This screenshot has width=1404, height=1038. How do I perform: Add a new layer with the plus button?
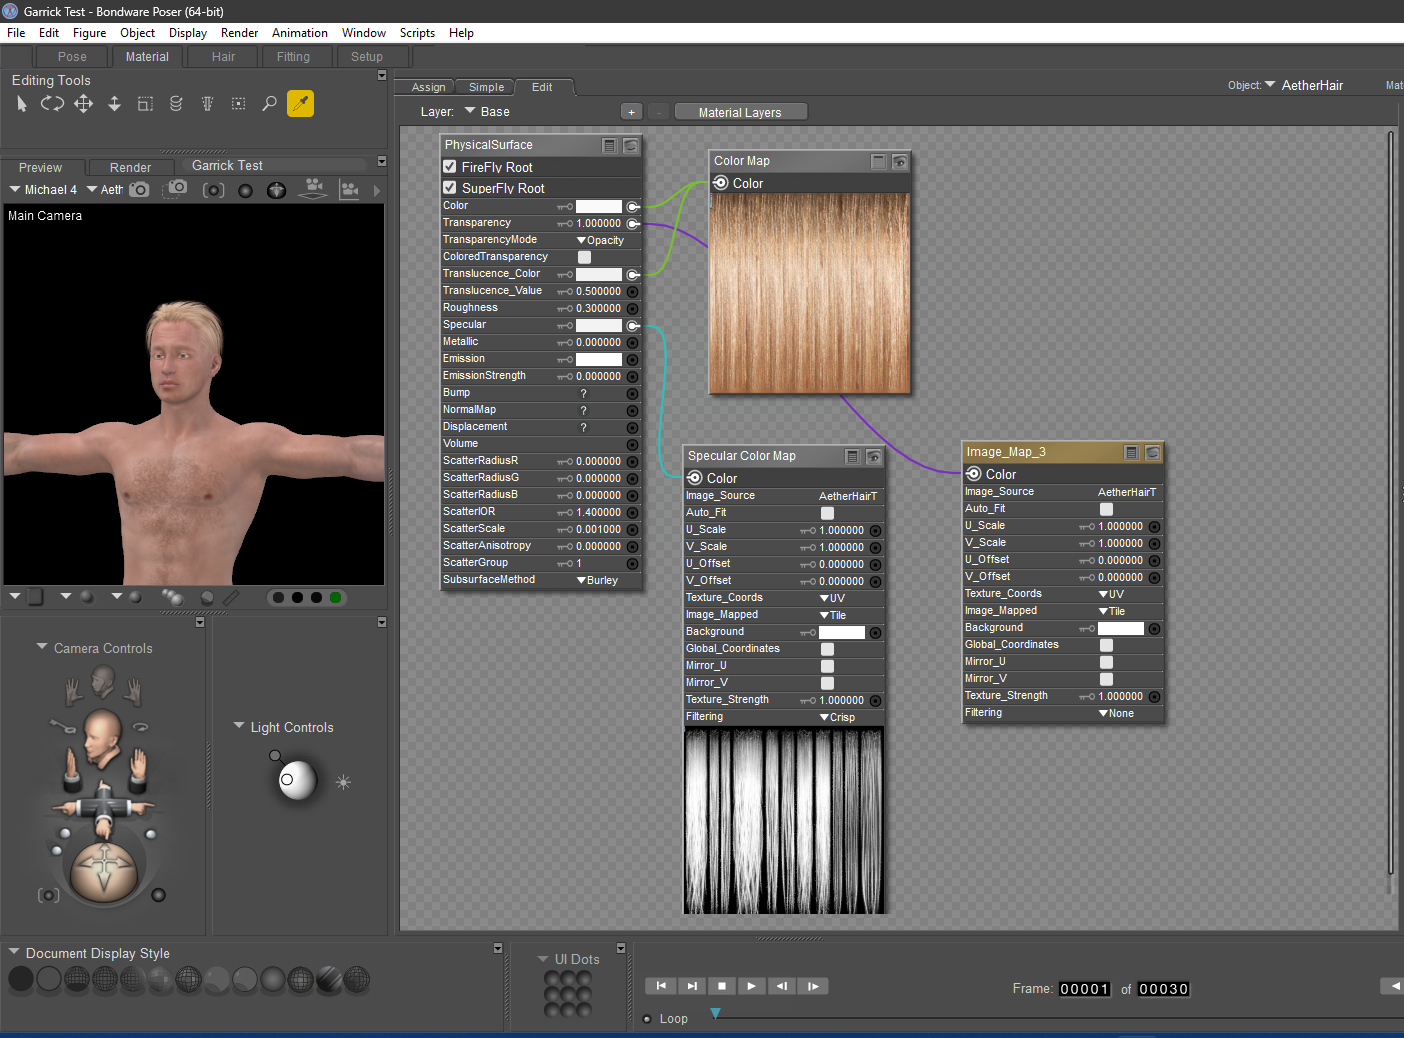(x=631, y=112)
